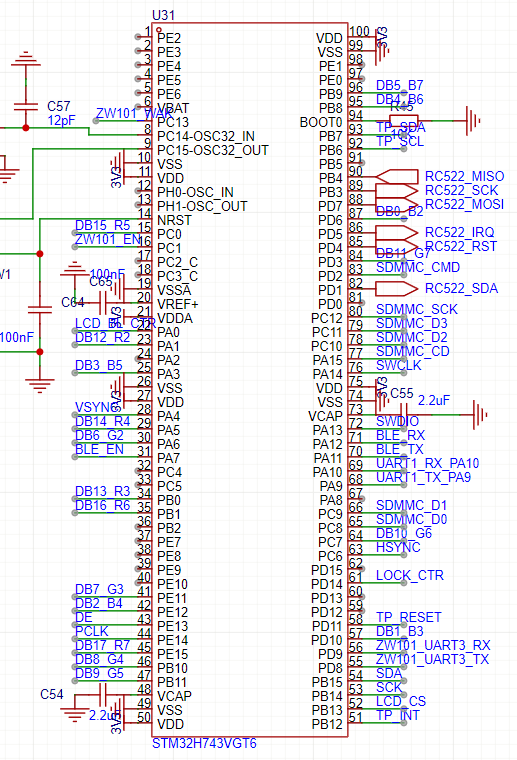Select the TP_INT net label

[398, 715]
